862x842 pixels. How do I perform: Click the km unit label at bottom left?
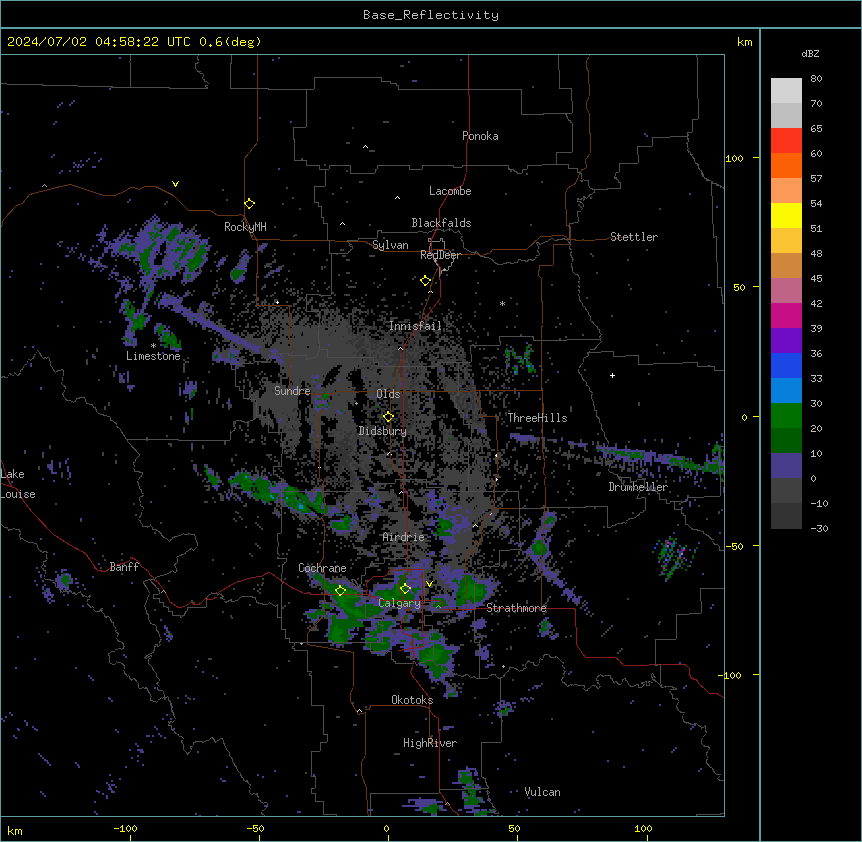click(15, 830)
